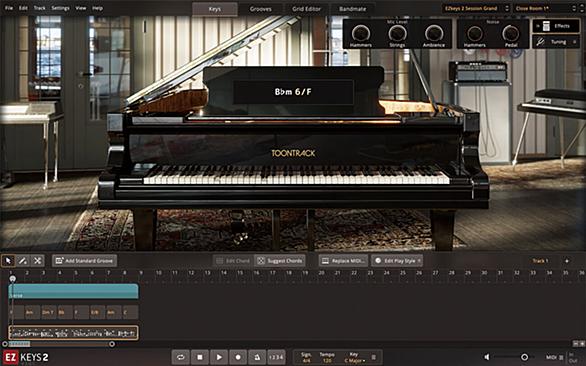Image resolution: width=586 pixels, height=366 pixels.
Task: Select the Bb chord block
Action: pyautogui.click(x=65, y=312)
